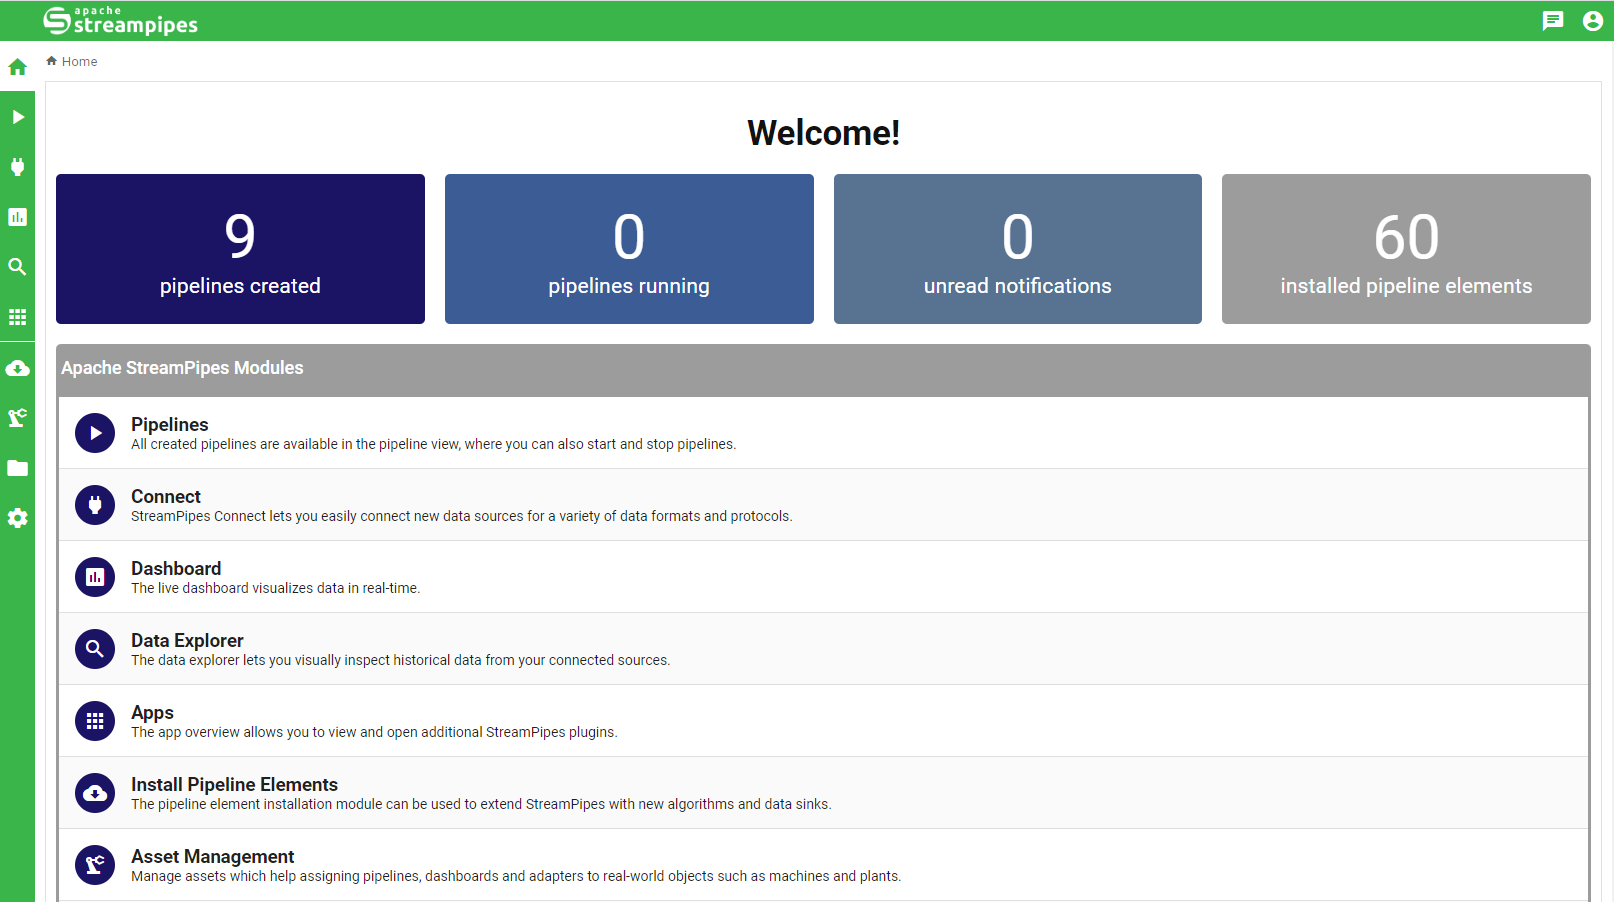Open the 60 installed pipeline elements card
This screenshot has width=1614, height=902.
(1406, 249)
